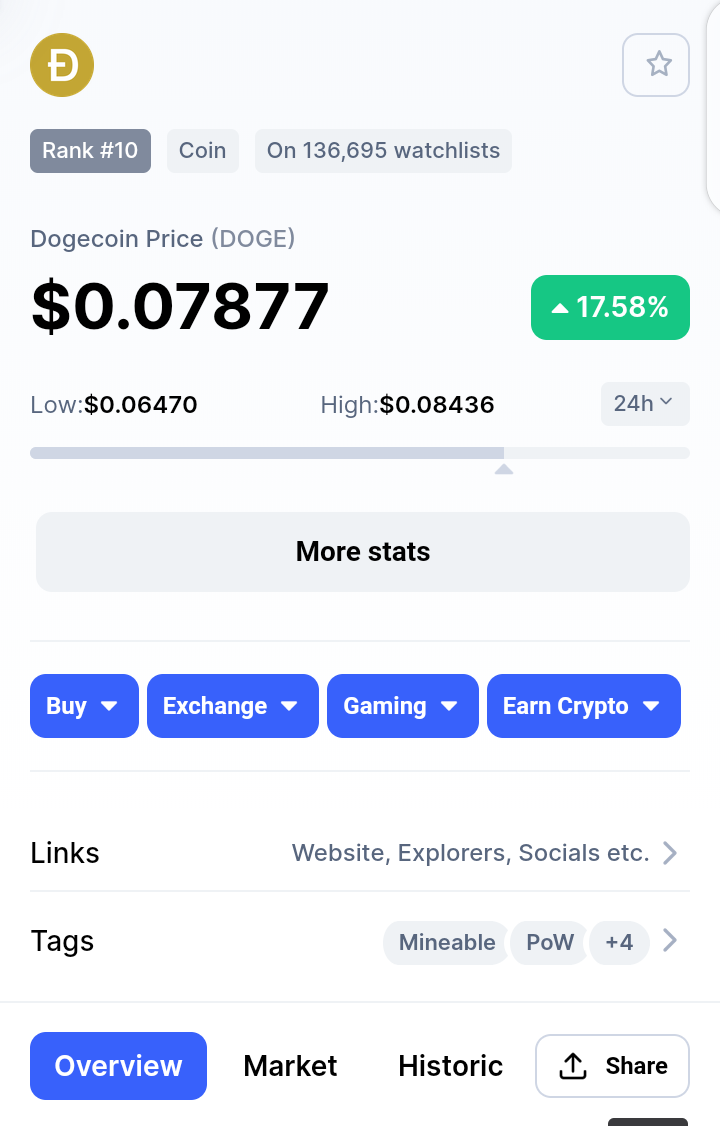This screenshot has height=1126, width=720.
Task: Expand the Exchange dropdown
Action: 233,706
